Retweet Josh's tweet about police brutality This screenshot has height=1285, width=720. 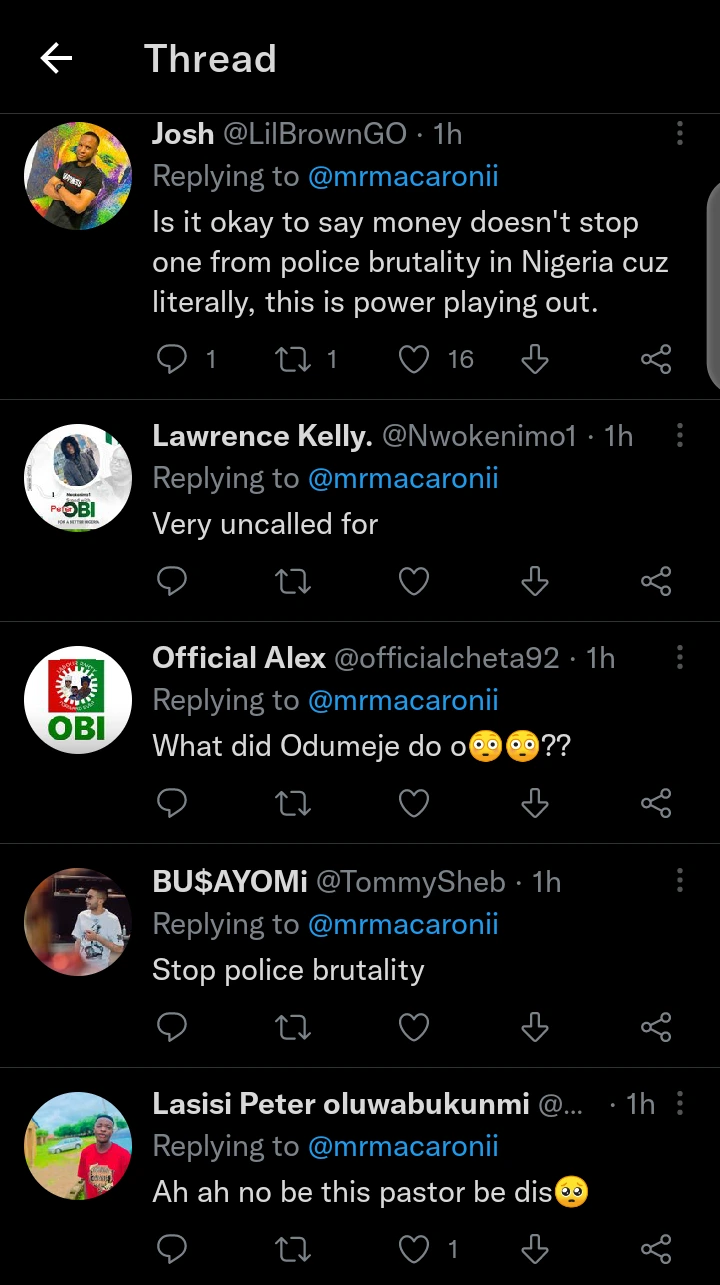[x=293, y=359]
